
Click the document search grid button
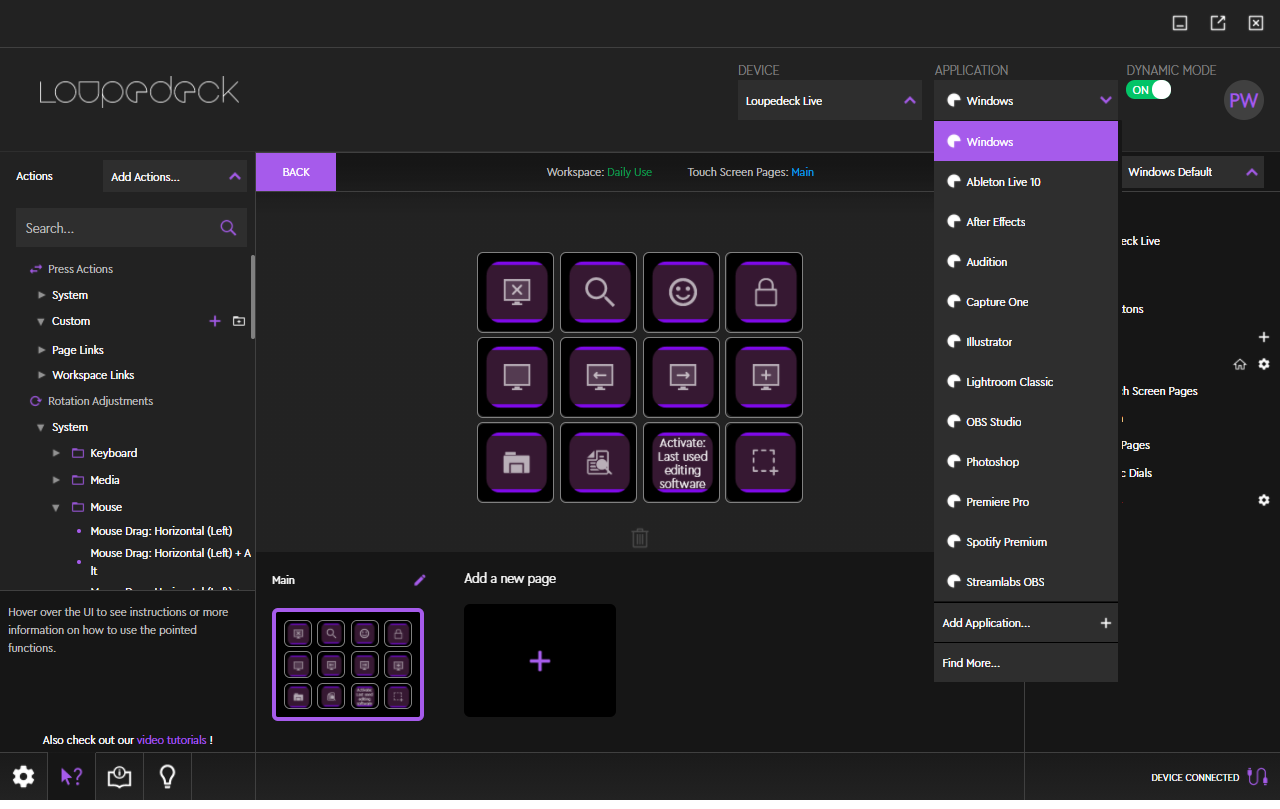[x=598, y=462]
